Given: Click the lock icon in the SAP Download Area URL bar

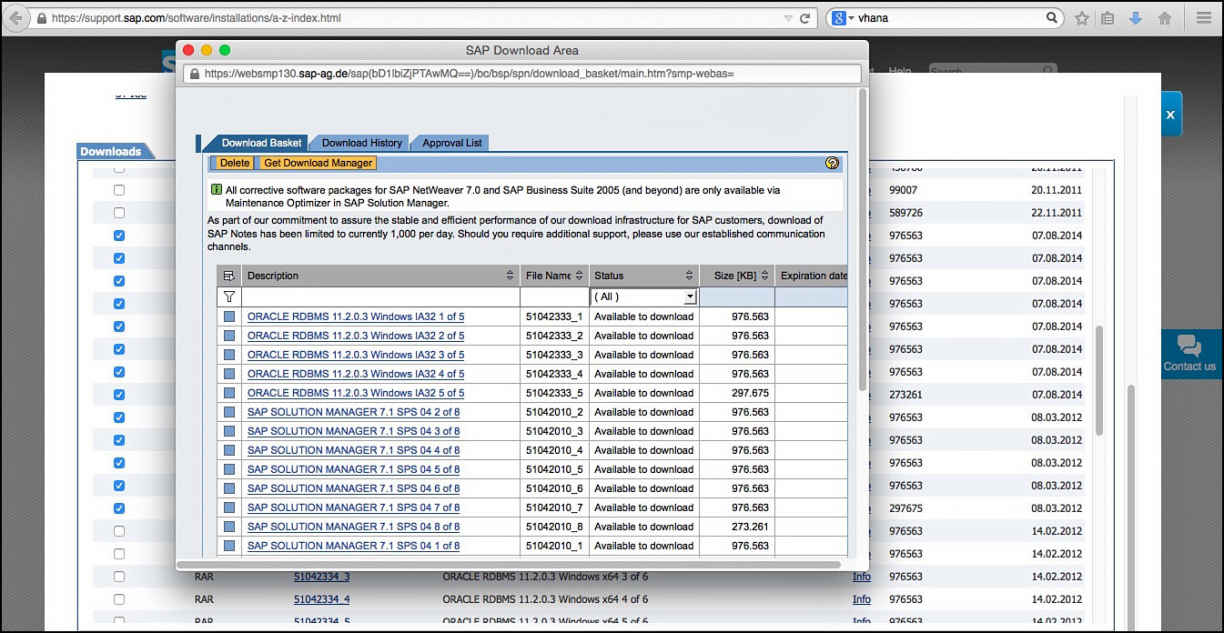Looking at the screenshot, I should pyautogui.click(x=194, y=73).
